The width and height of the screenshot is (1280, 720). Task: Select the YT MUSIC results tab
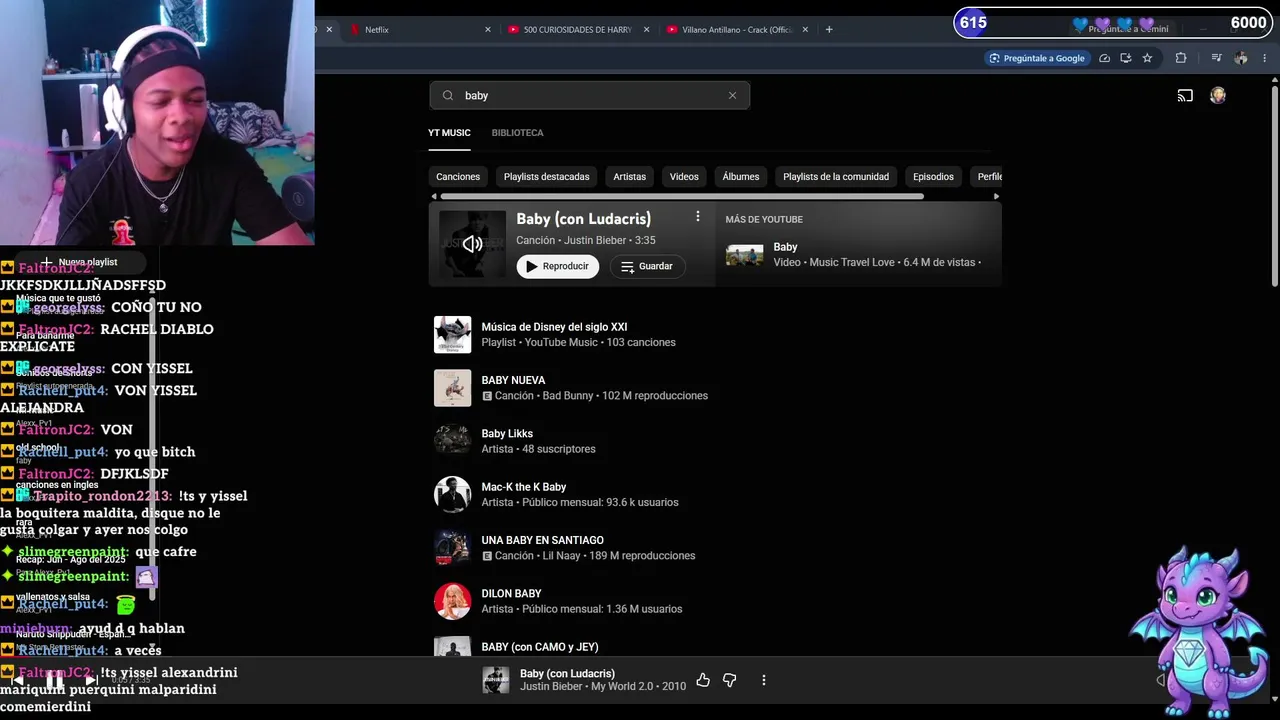pos(449,133)
